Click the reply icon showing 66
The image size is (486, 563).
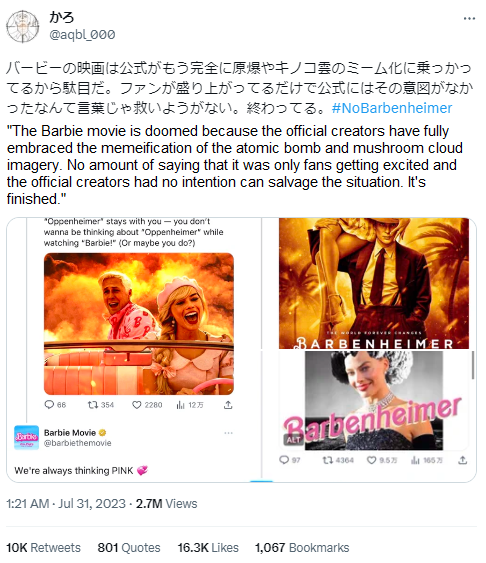[x=49, y=405]
